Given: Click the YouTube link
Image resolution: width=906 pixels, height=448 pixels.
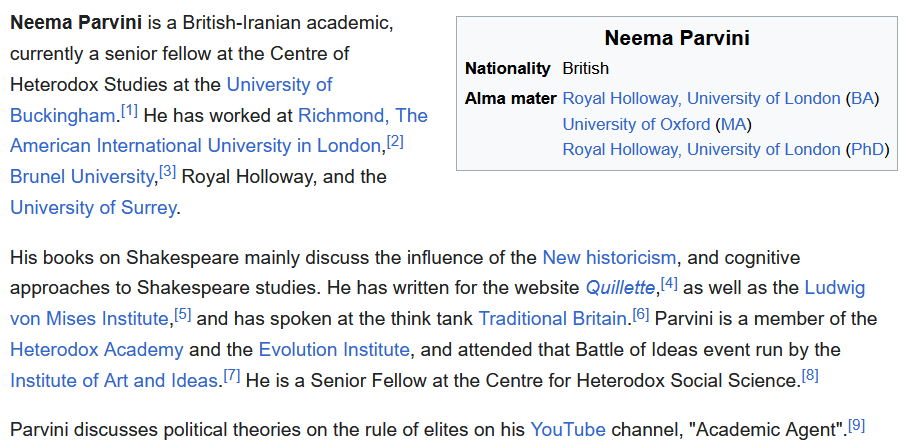Looking at the screenshot, I should (568, 429).
